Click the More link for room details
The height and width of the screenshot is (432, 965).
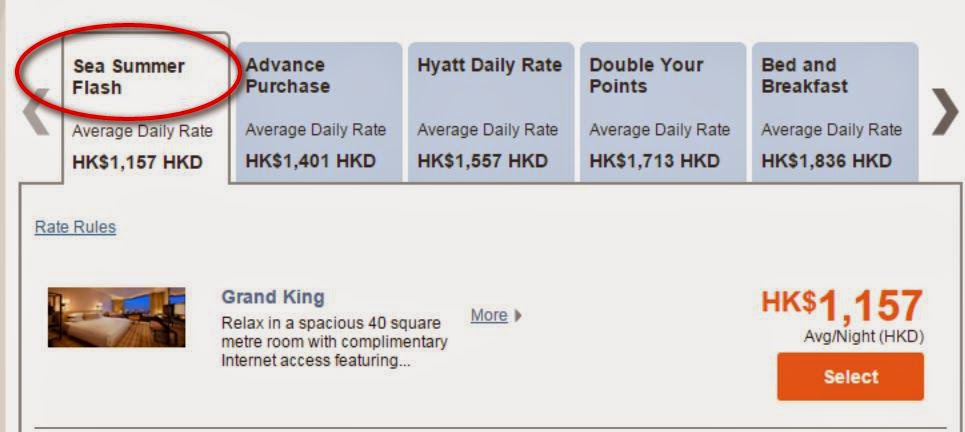click(489, 316)
